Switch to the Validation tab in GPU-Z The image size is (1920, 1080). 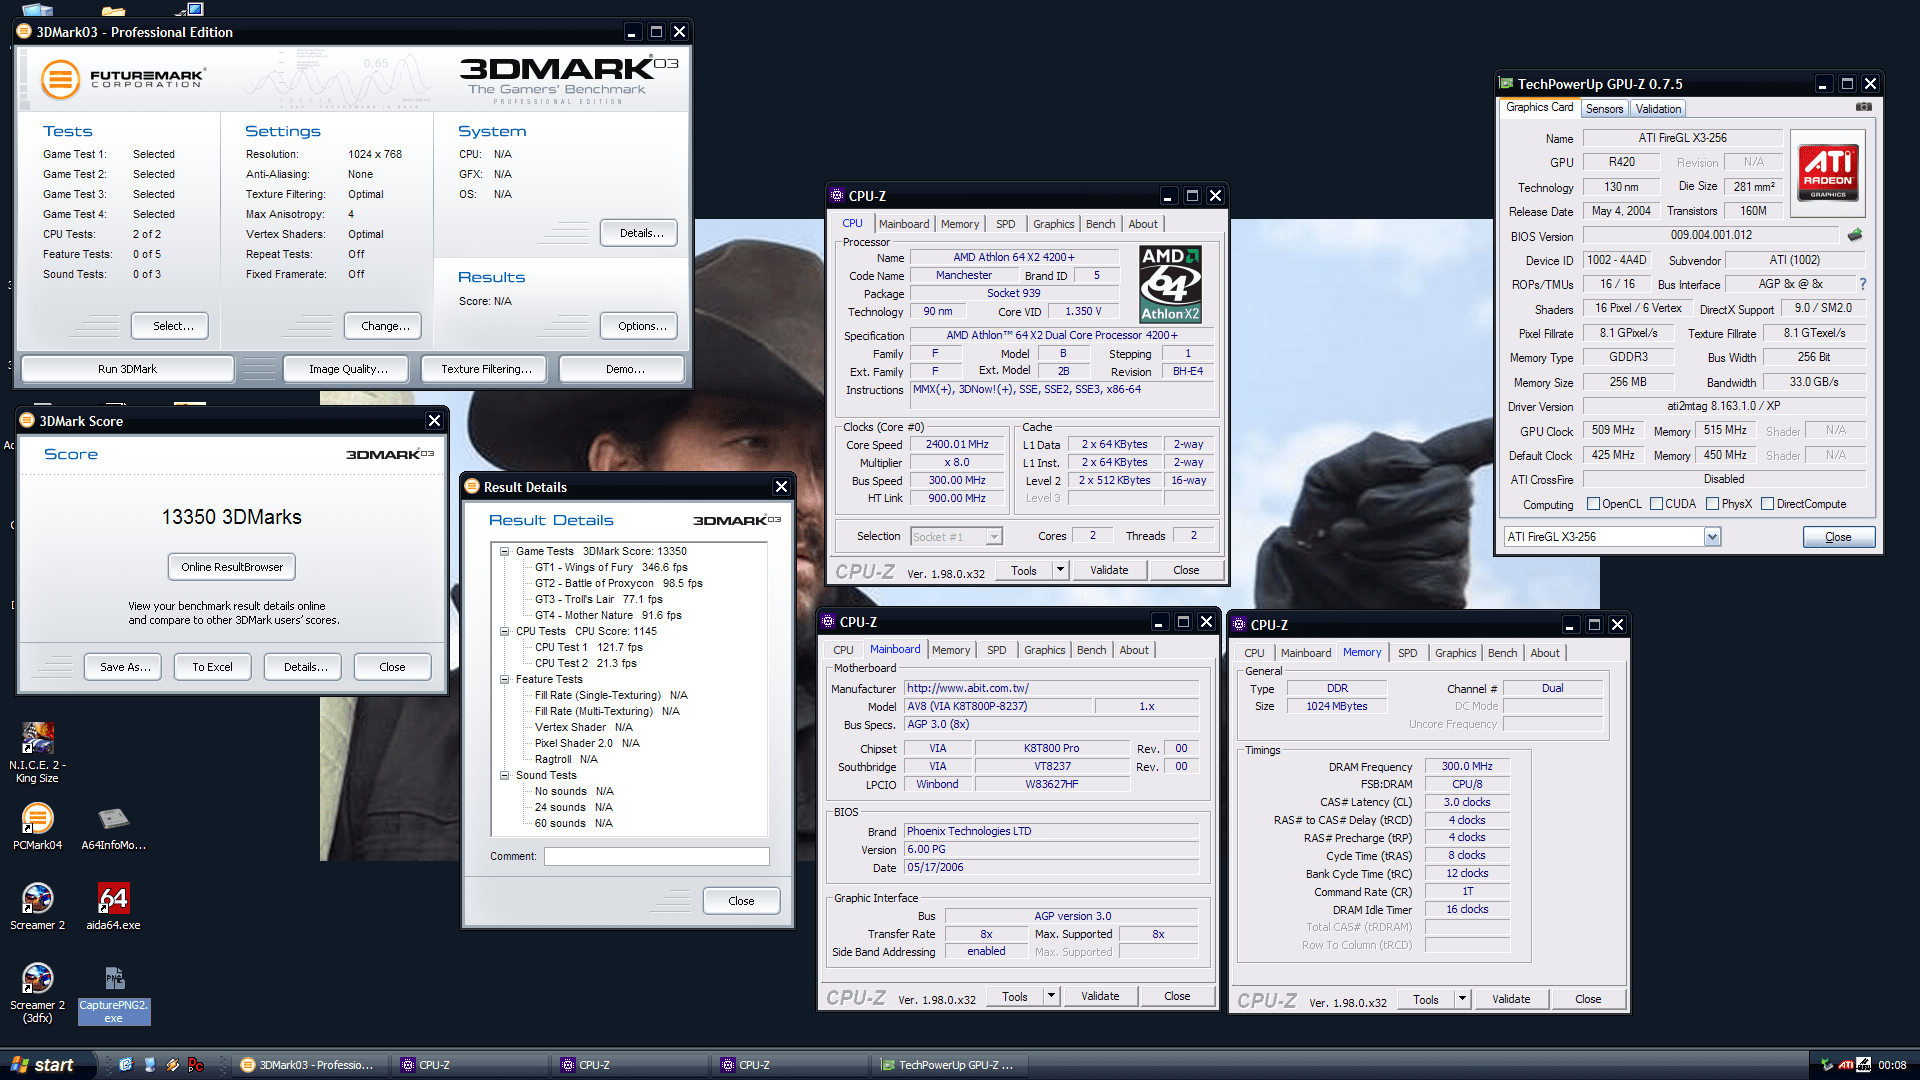[1658, 109]
